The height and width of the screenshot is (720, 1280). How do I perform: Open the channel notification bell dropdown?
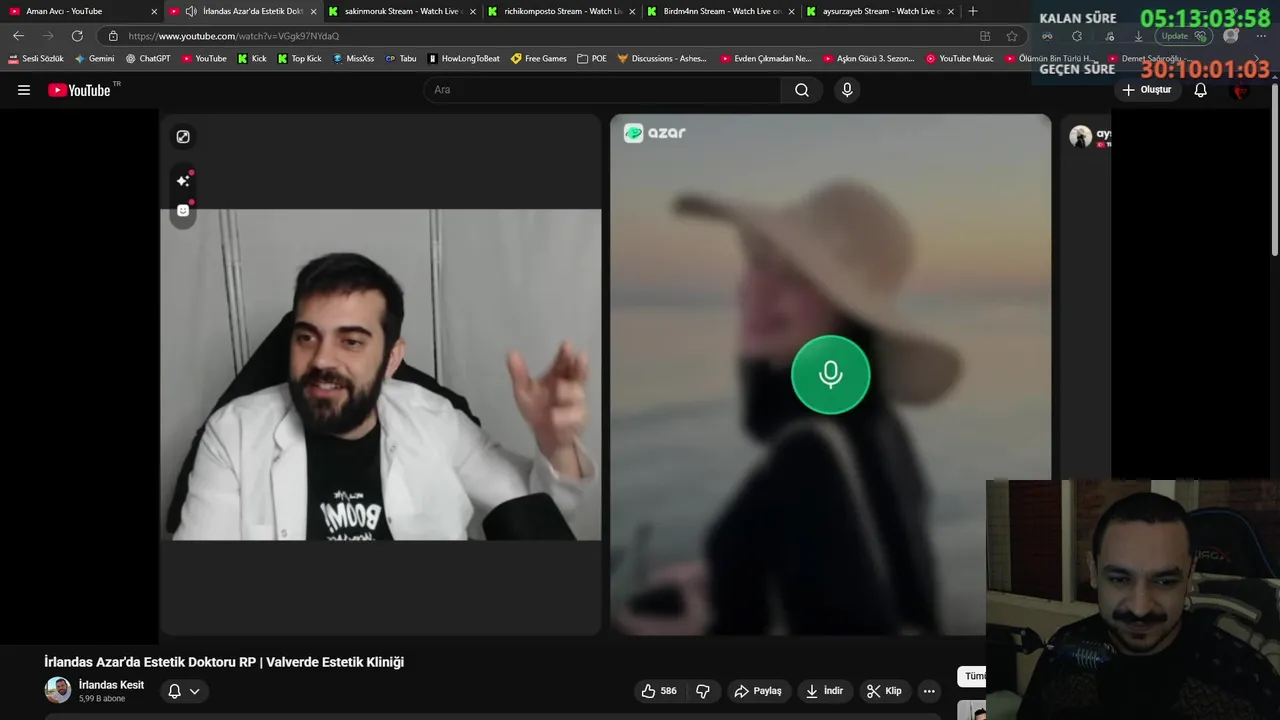[x=184, y=691]
